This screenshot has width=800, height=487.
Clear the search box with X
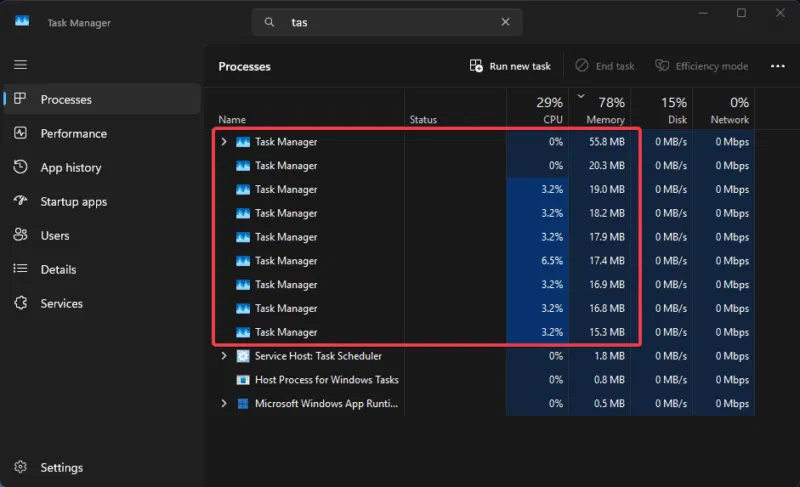pos(505,22)
